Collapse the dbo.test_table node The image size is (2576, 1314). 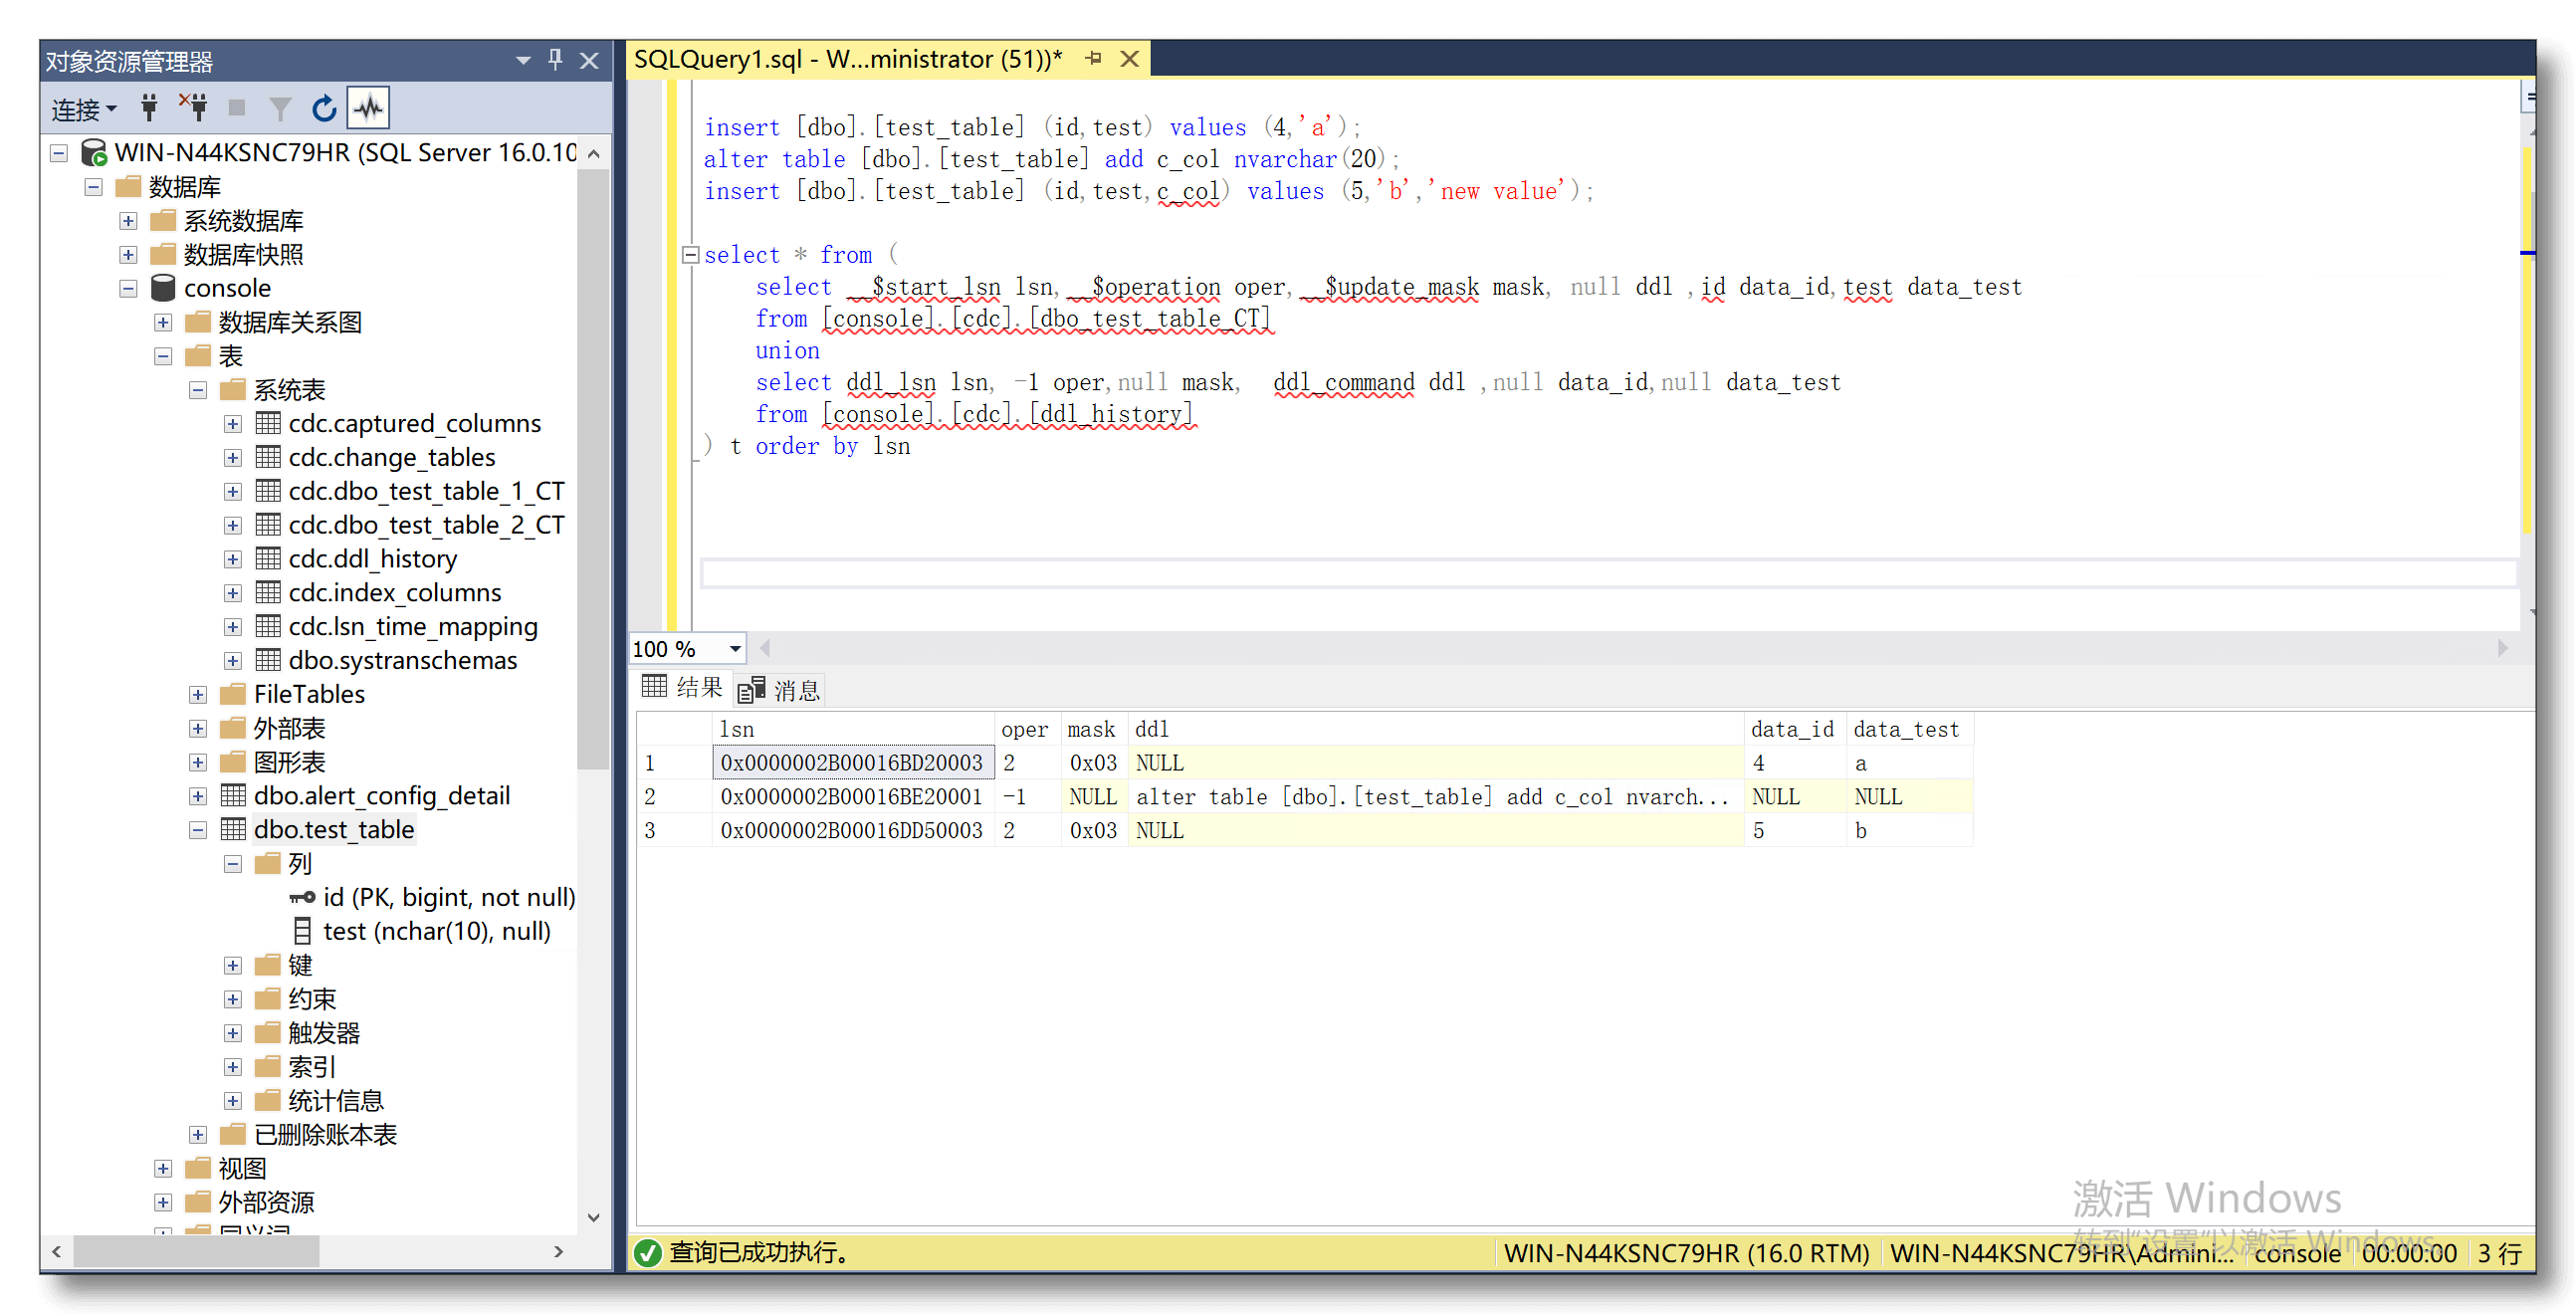point(198,829)
